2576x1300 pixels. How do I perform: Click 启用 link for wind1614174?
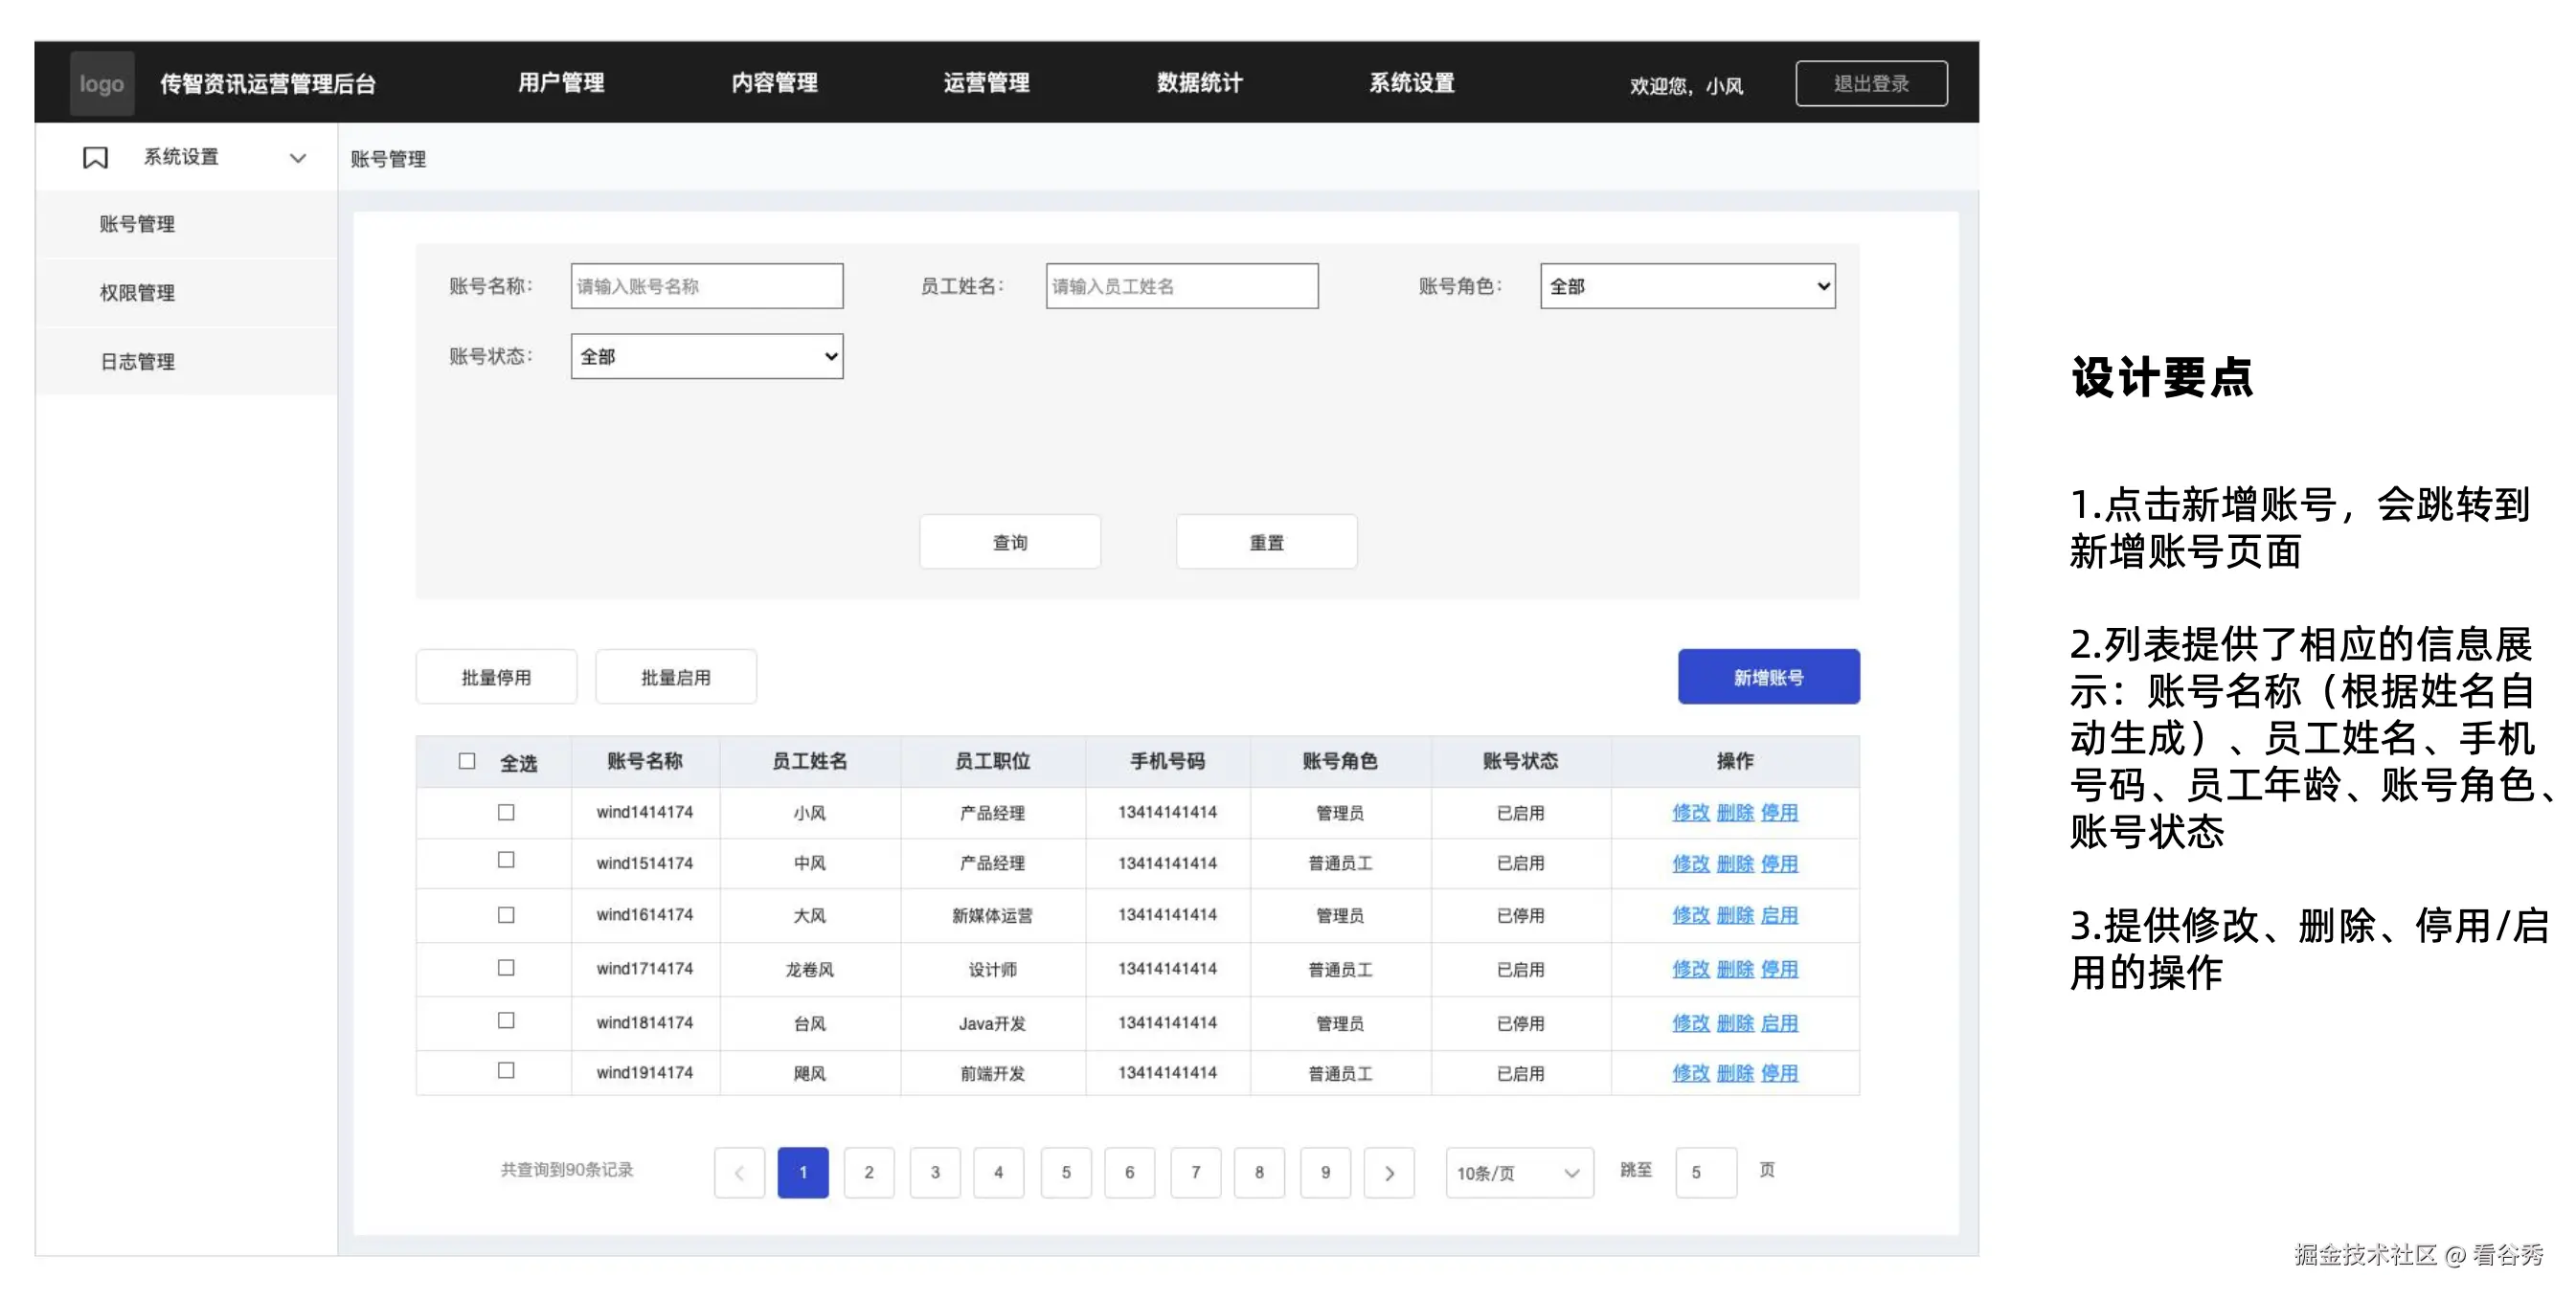pos(1779,915)
